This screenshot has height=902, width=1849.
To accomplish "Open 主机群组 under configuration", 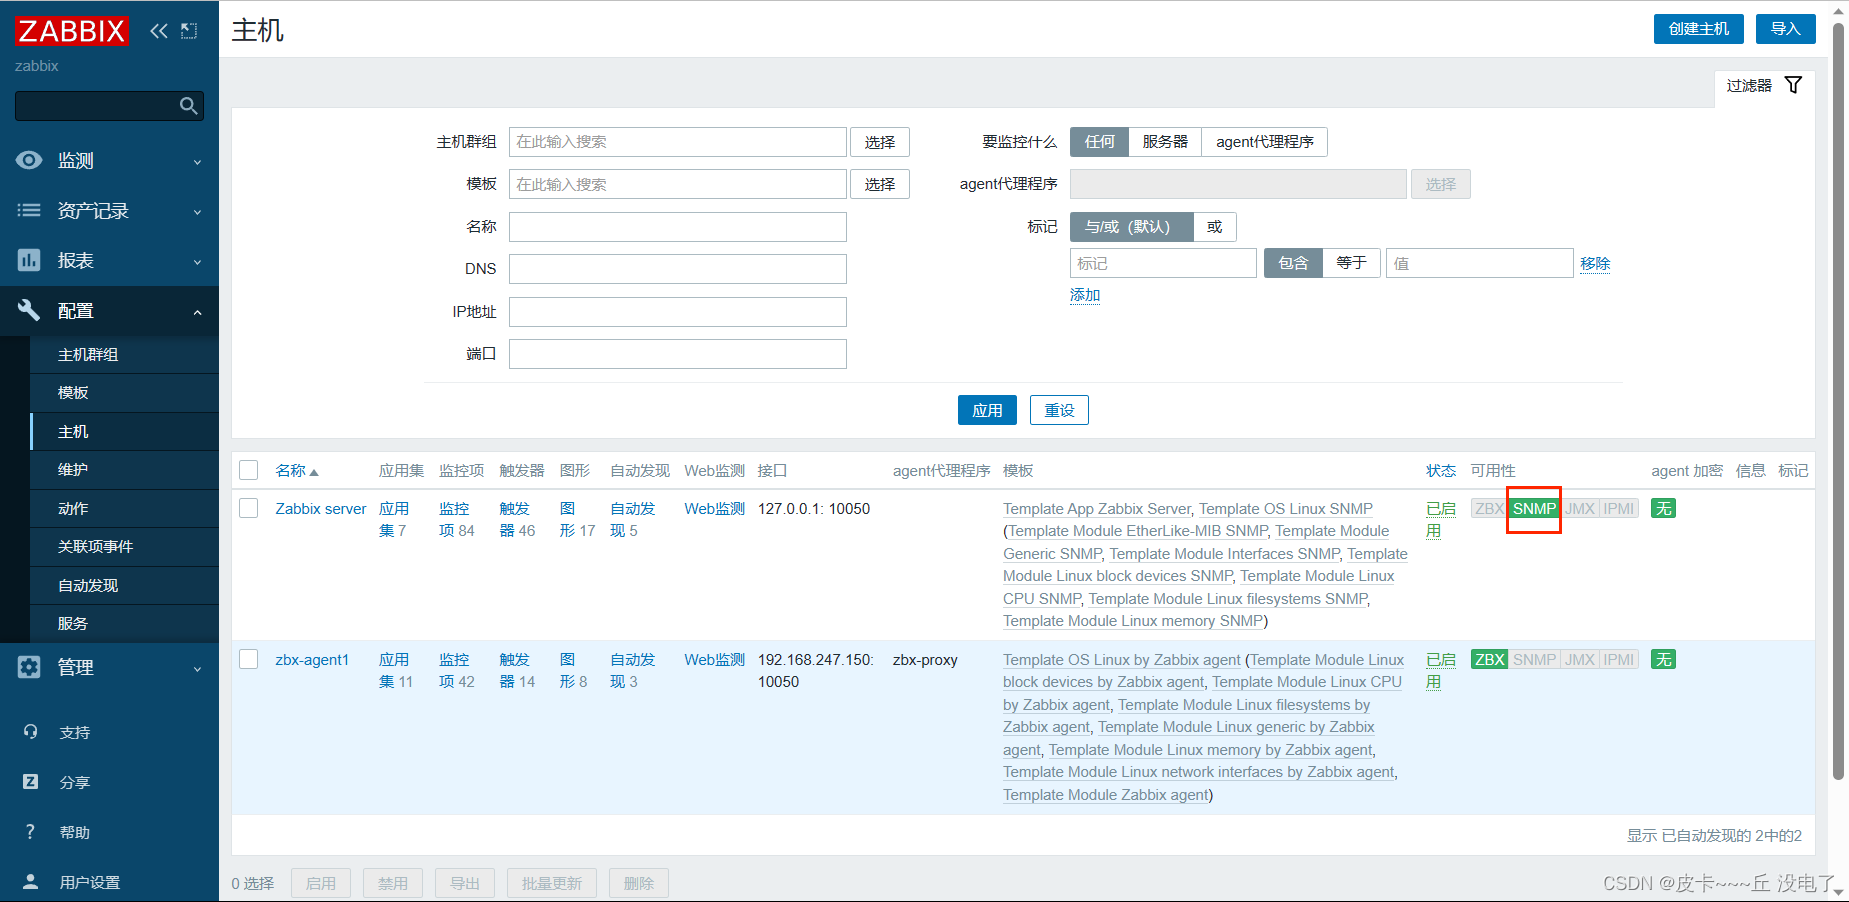I will pos(125,355).
